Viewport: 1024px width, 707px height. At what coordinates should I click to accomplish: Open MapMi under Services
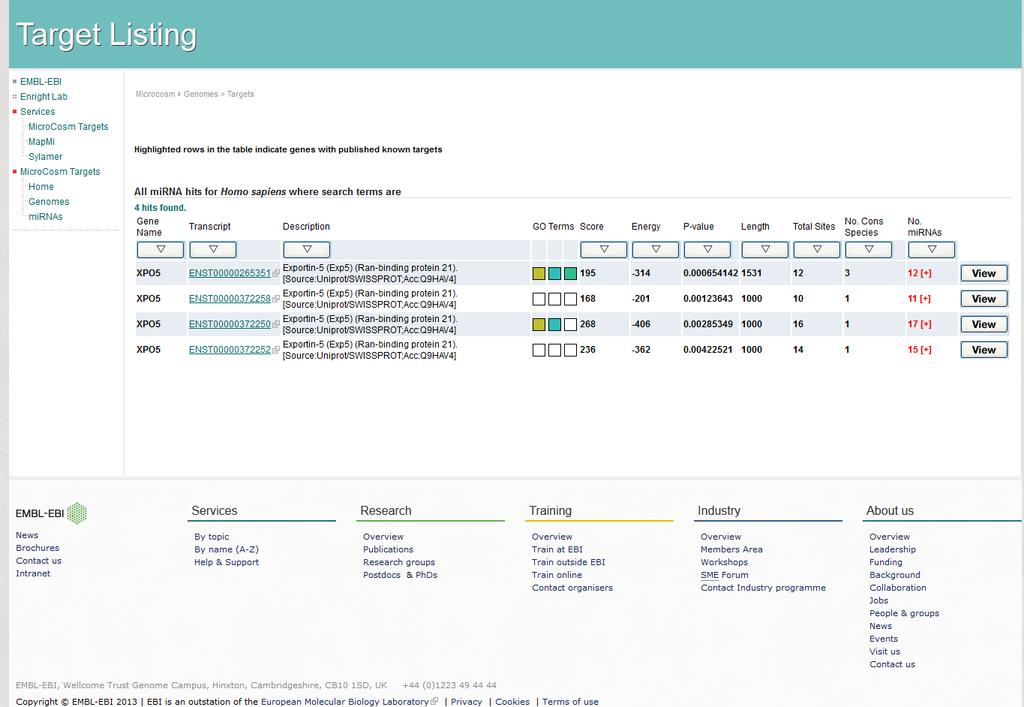coord(41,142)
